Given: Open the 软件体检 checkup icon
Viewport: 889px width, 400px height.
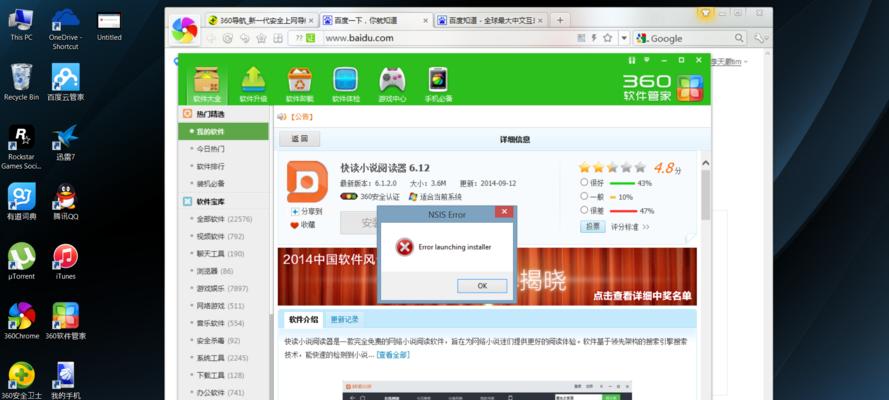Looking at the screenshot, I should [346, 85].
